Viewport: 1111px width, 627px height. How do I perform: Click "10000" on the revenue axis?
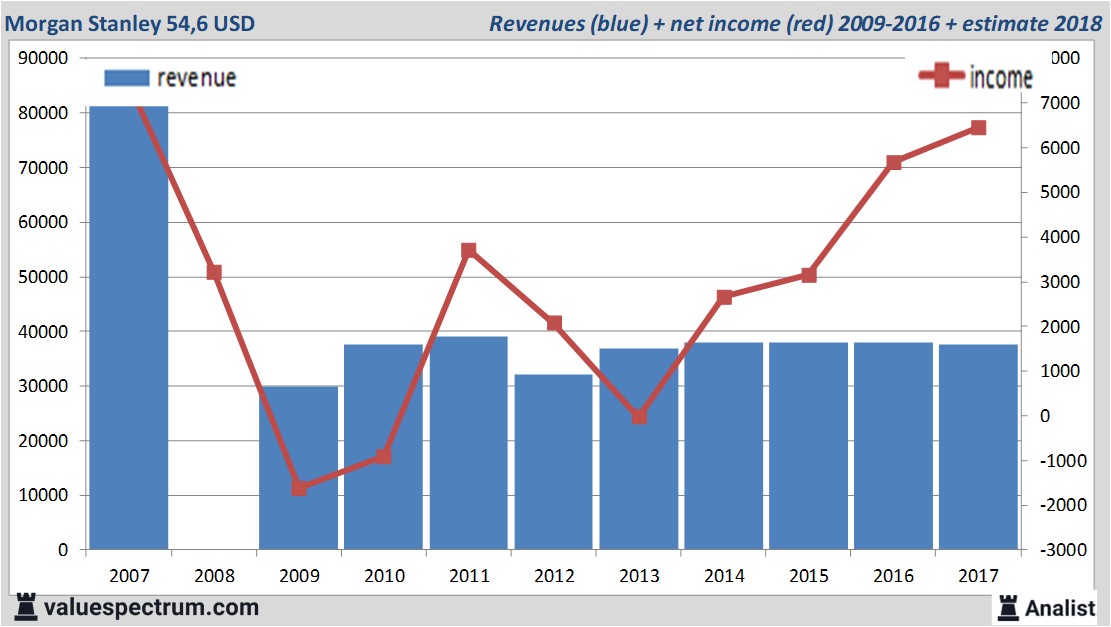tap(43, 495)
